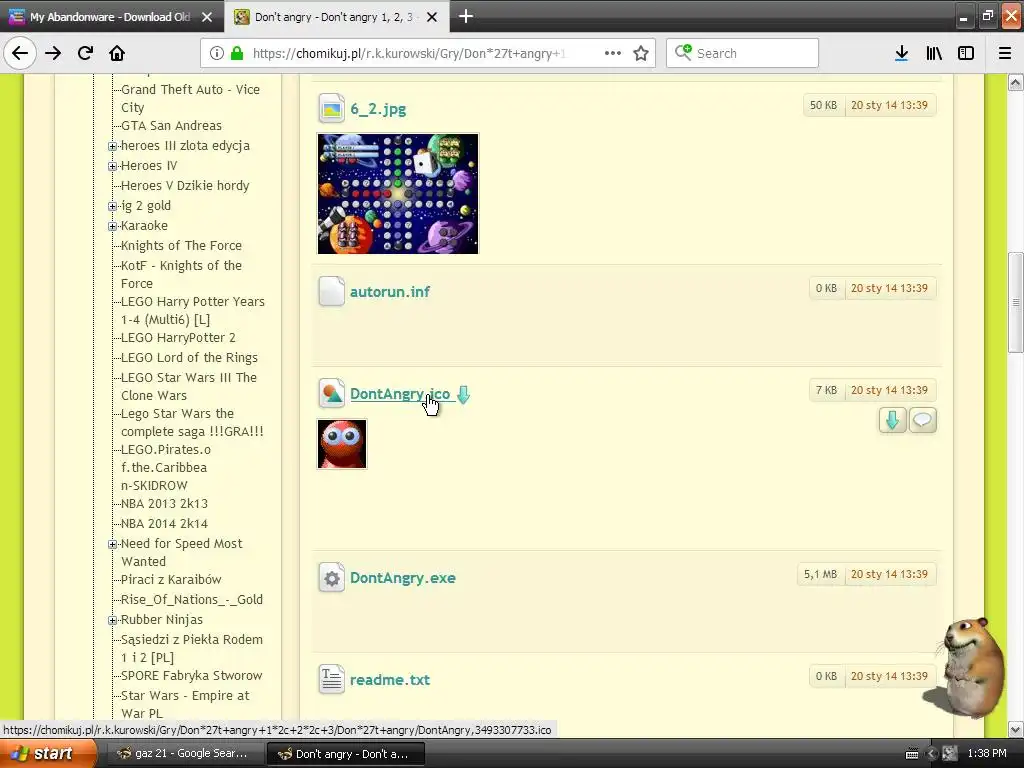Close the My Abandonware tab

click(207, 17)
